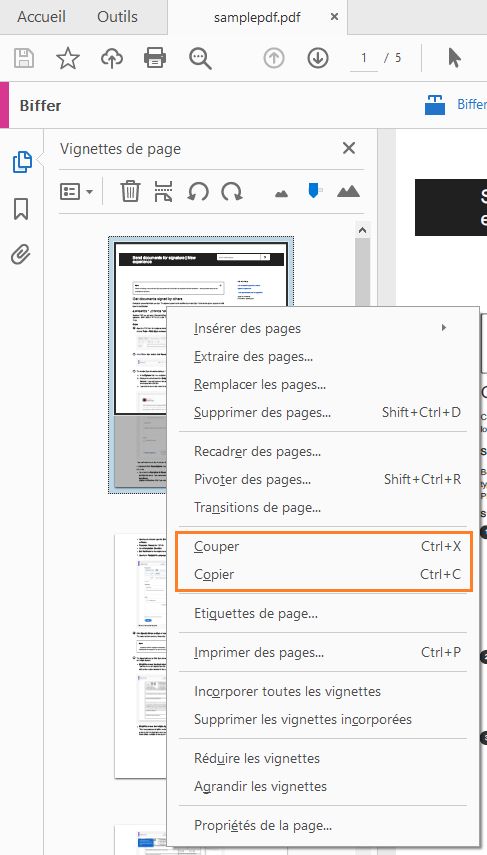Click the cloud upload icon
This screenshot has width=487, height=855.
(x=112, y=58)
